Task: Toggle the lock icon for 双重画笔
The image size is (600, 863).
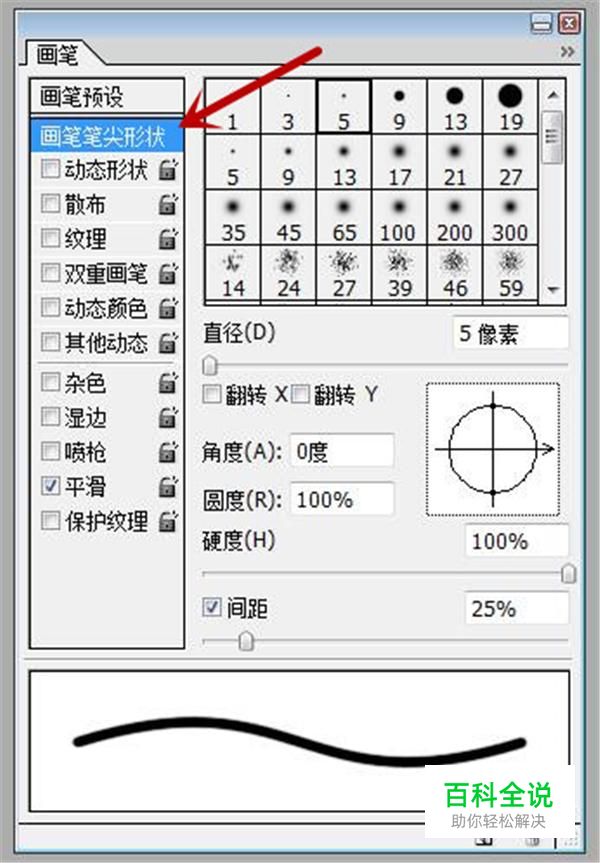Action: 168,274
